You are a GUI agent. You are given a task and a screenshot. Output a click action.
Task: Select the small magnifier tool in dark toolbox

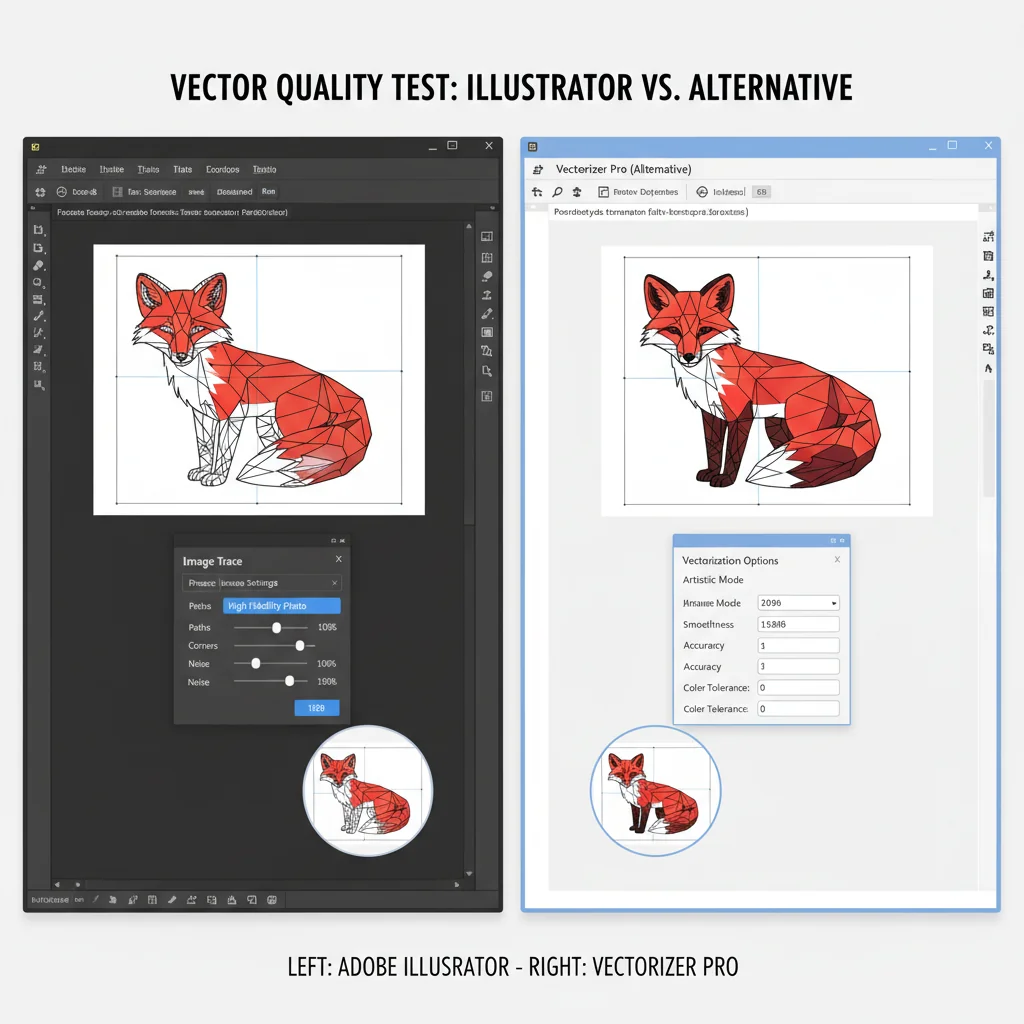click(39, 283)
